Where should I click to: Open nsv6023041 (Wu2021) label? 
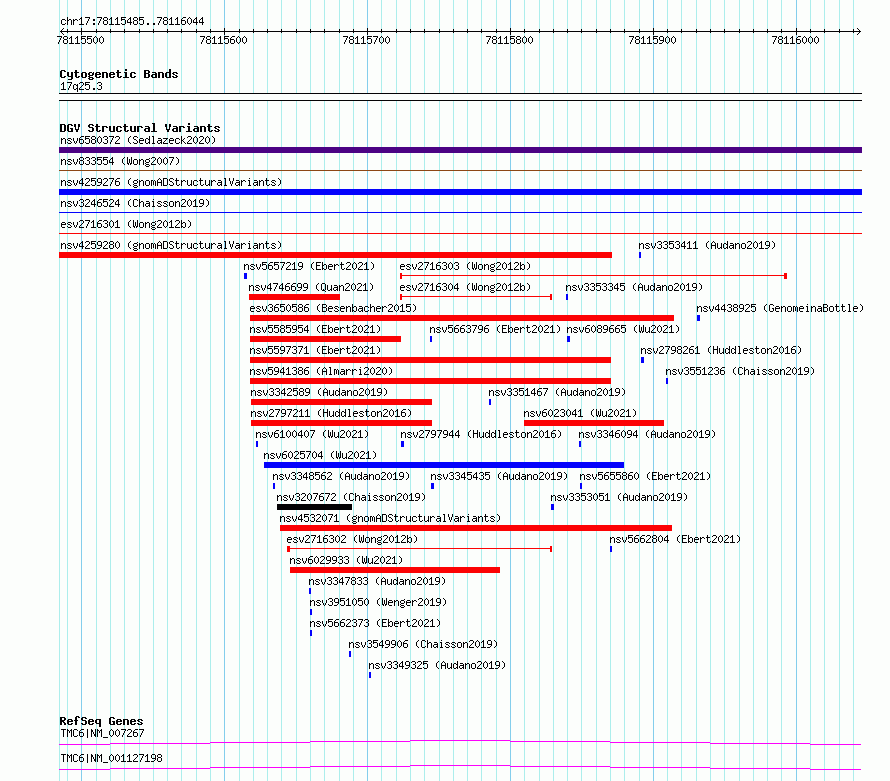point(580,413)
